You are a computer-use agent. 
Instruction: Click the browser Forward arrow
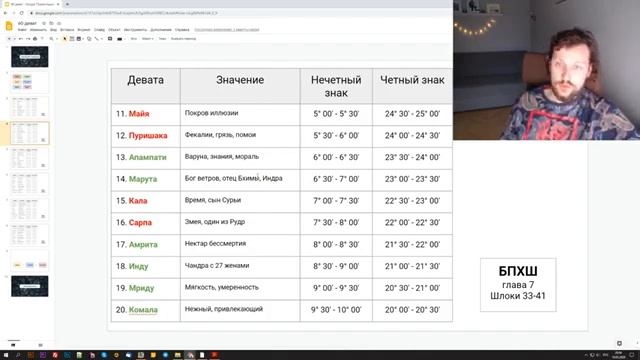[13, 13]
